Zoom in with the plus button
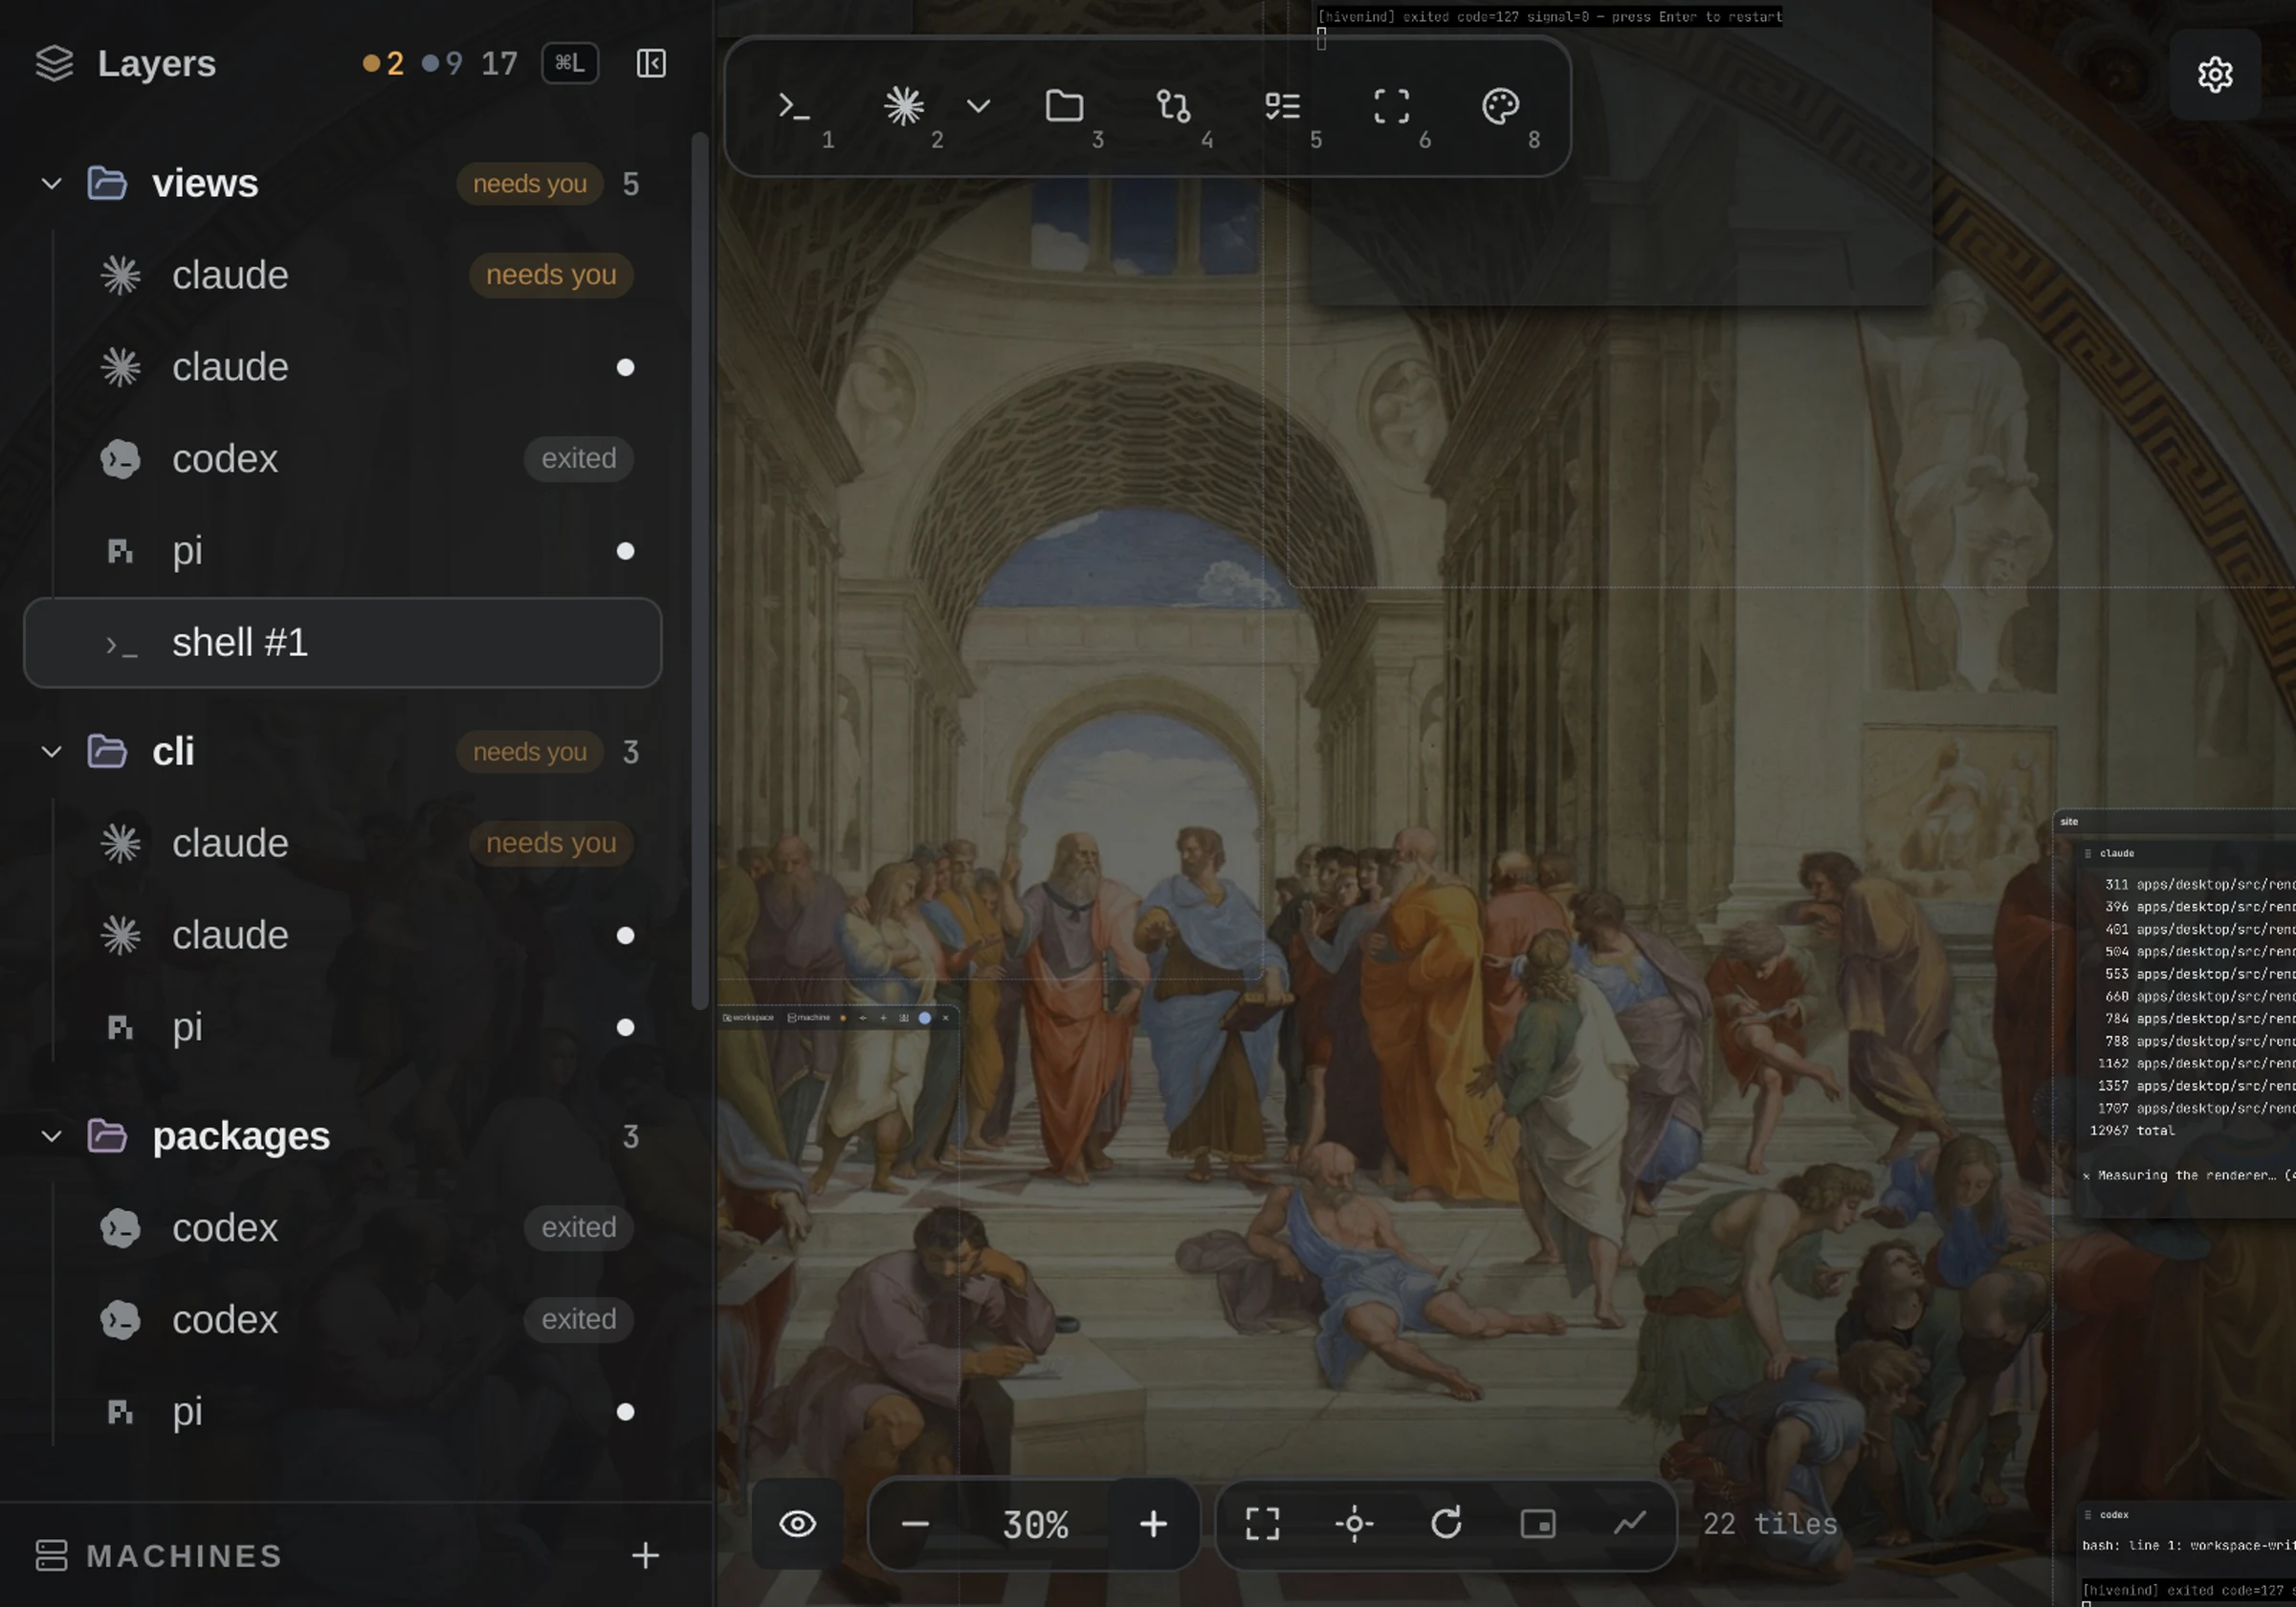This screenshot has width=2296, height=1607. 1153,1524
